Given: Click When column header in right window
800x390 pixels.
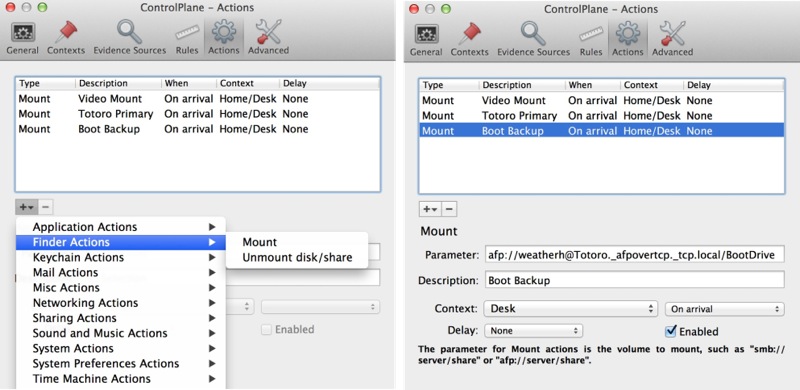Looking at the screenshot, I should [x=592, y=85].
